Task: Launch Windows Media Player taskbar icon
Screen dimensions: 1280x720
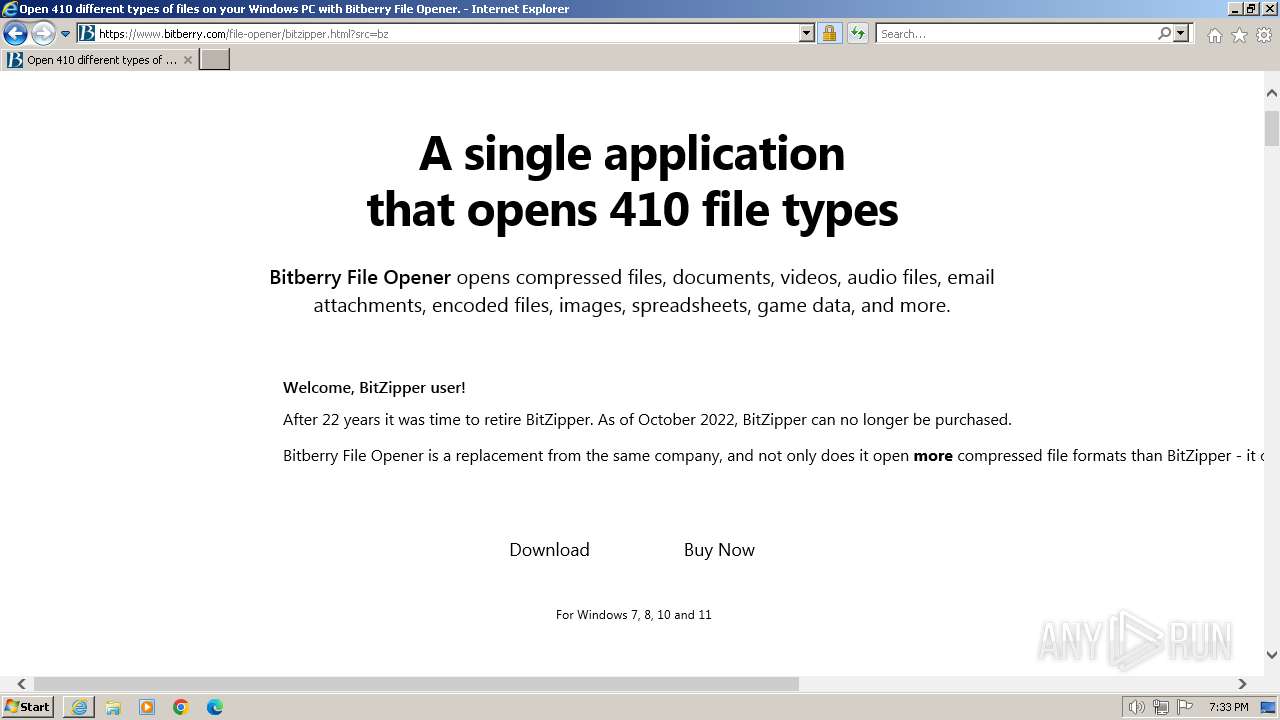Action: click(x=147, y=707)
